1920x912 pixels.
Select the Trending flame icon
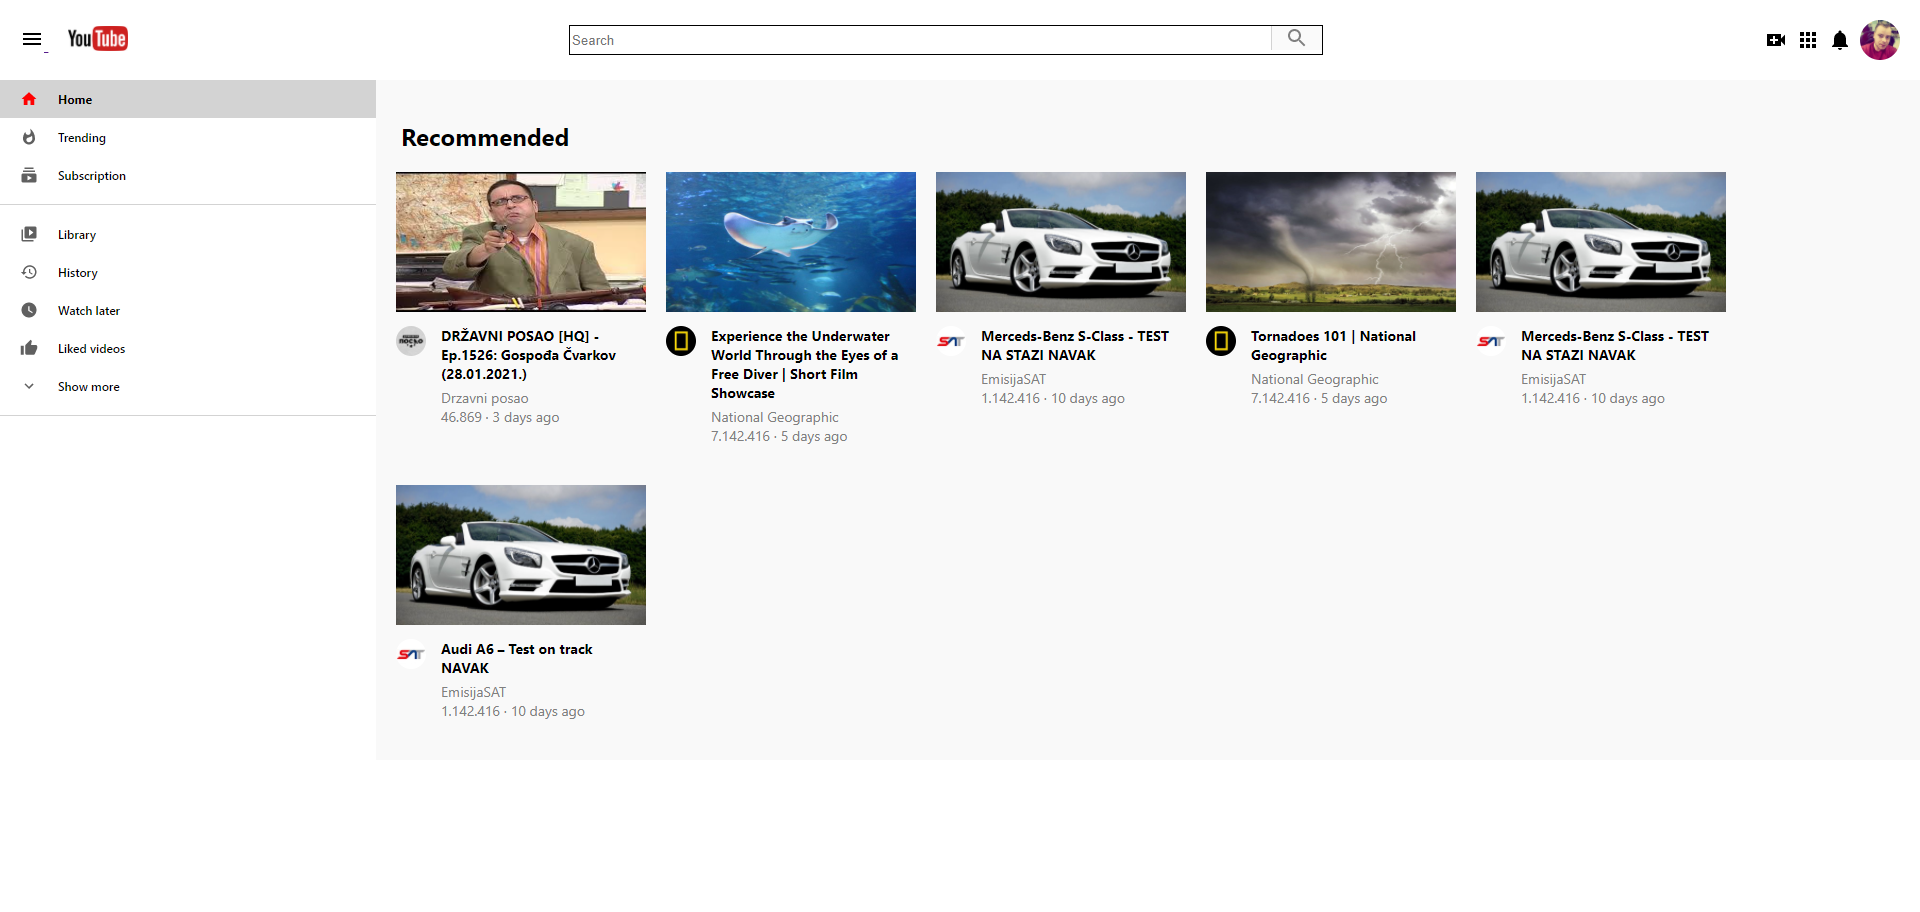30,137
